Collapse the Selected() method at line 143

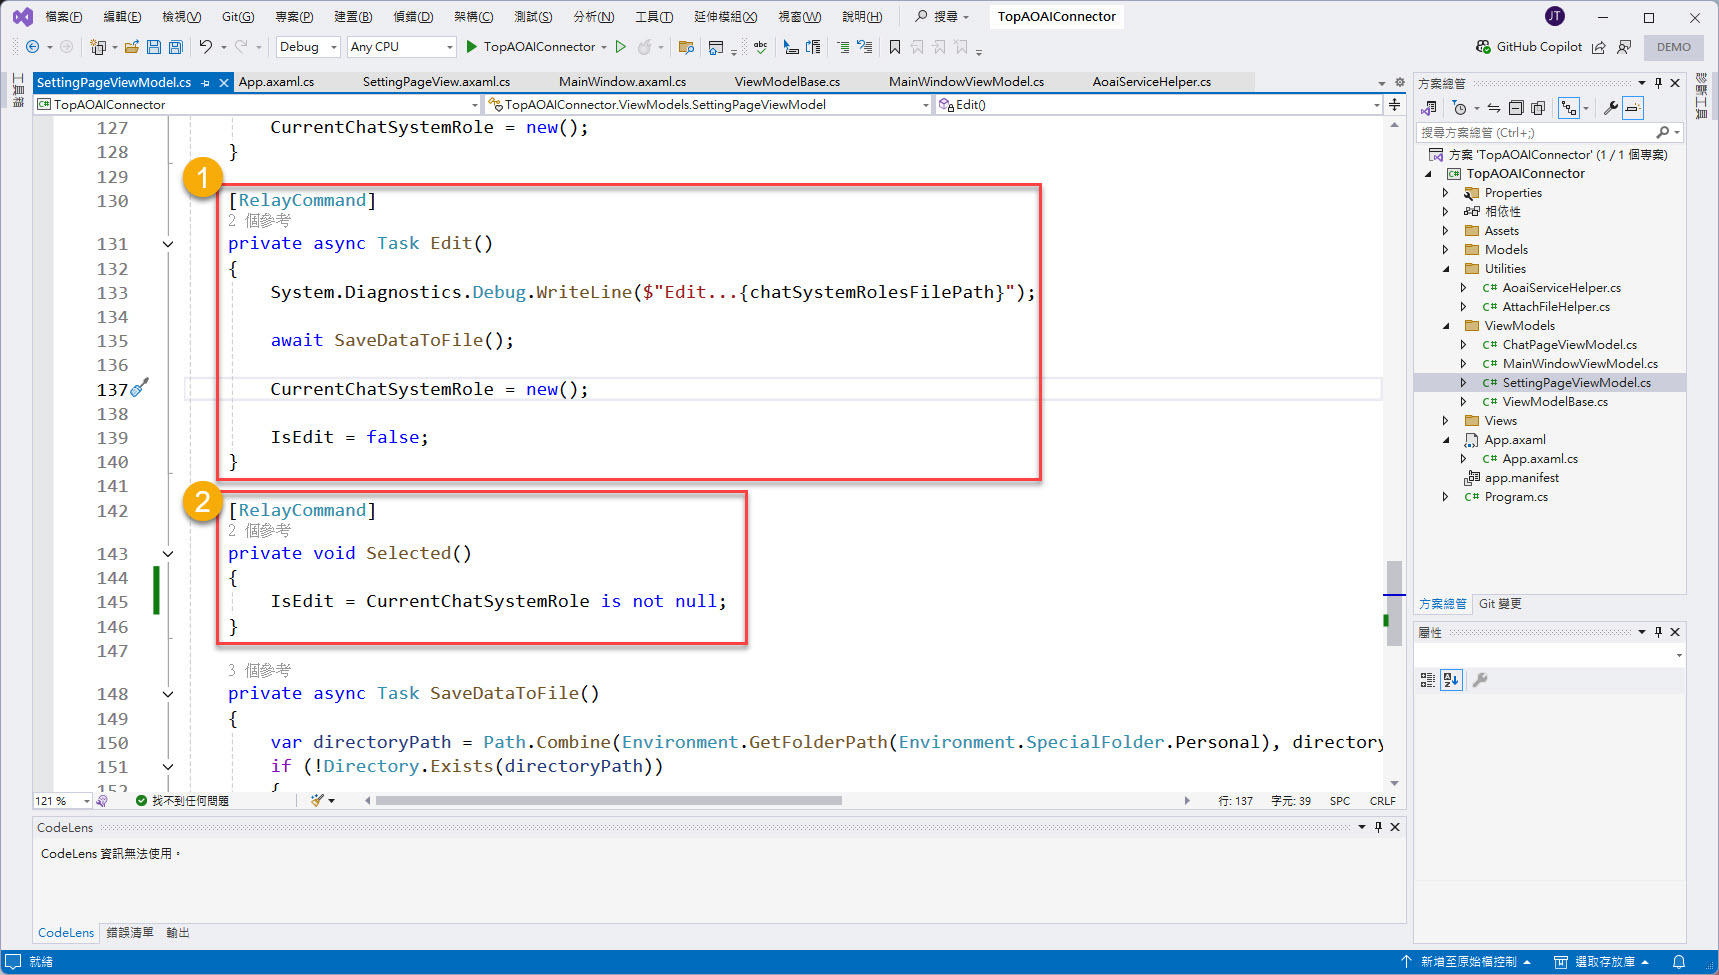point(168,554)
